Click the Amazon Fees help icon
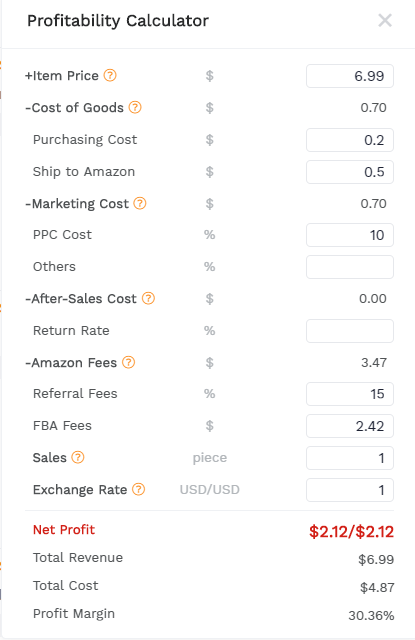 click(x=129, y=362)
